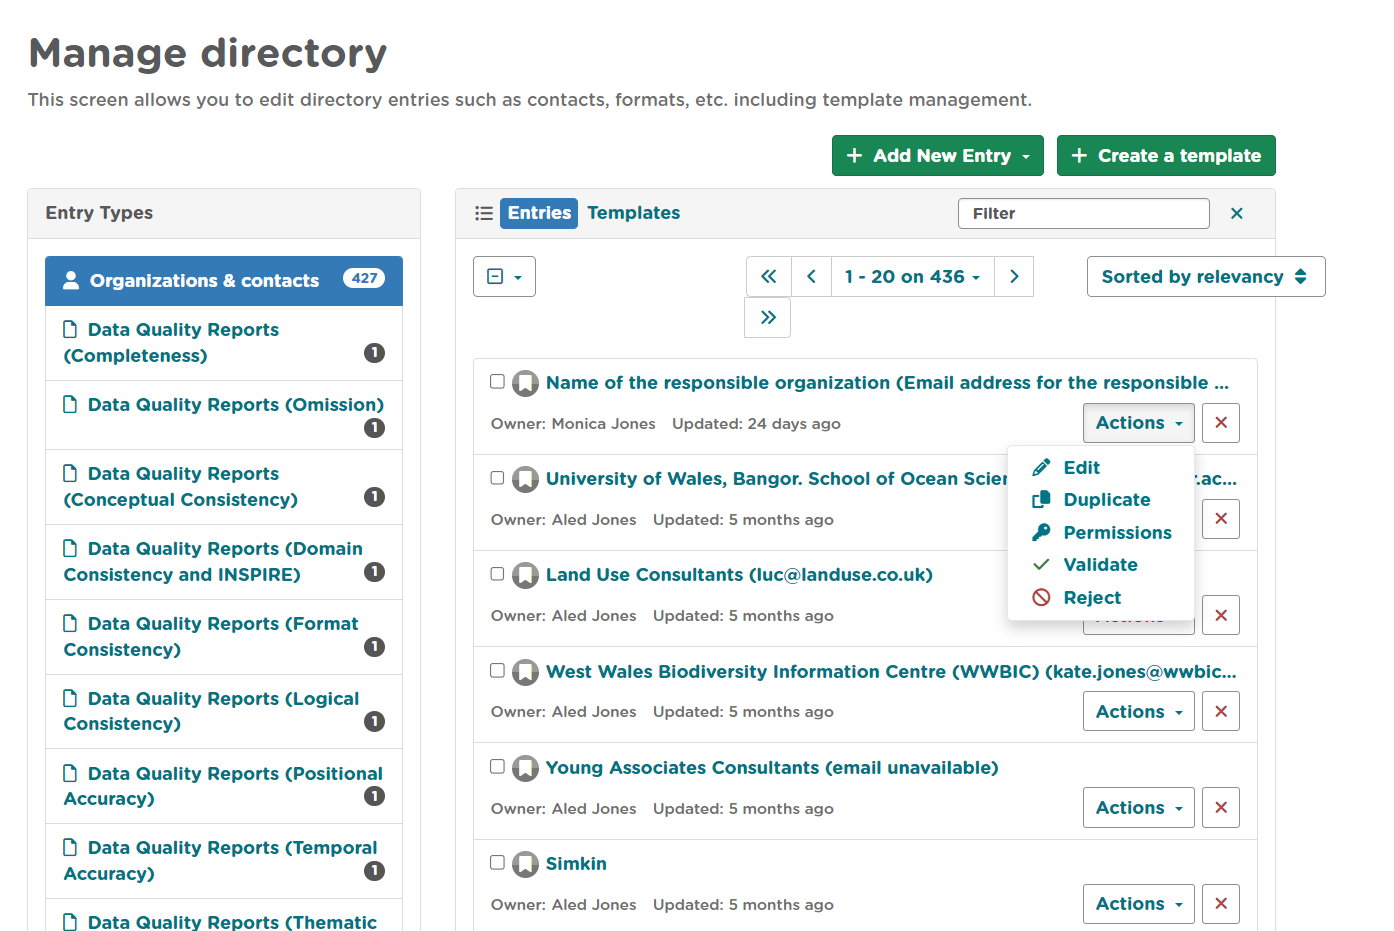Click bookmark icon beside West Wales Biodiversity Information Centre
Viewport: 1394px width, 931px height.
point(525,672)
